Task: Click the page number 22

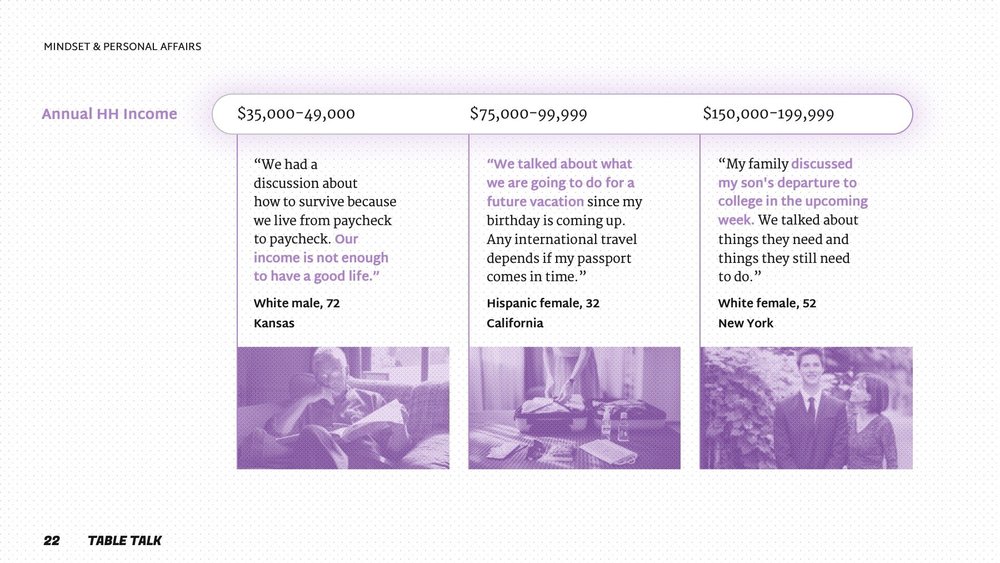Action: 52,541
